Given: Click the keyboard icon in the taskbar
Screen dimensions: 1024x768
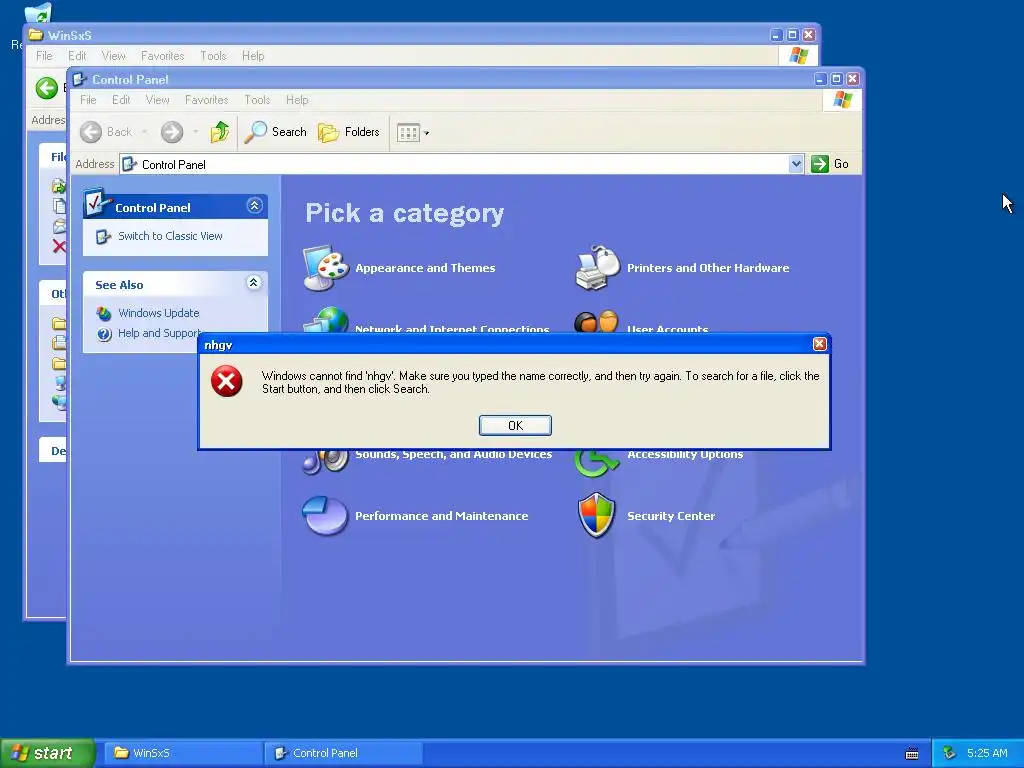Looking at the screenshot, I should tap(912, 754).
